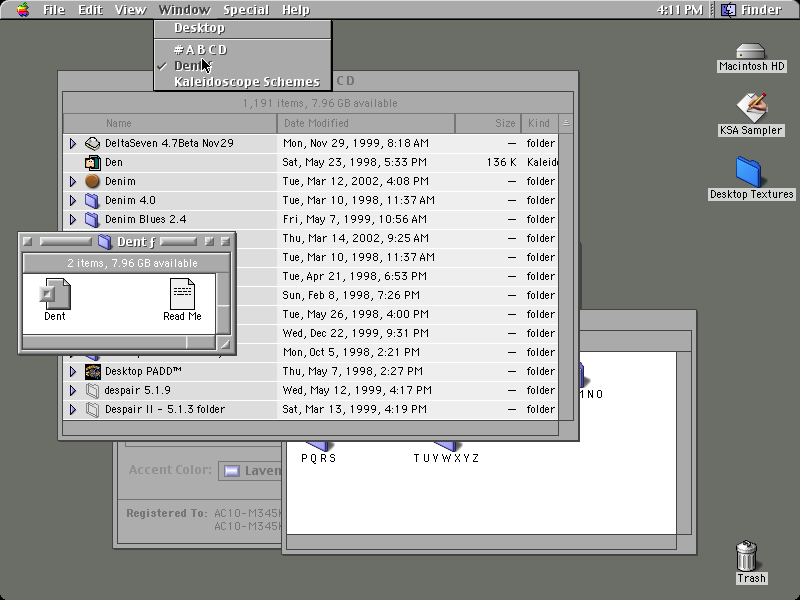Click the 1,191 items status header text

point(320,103)
